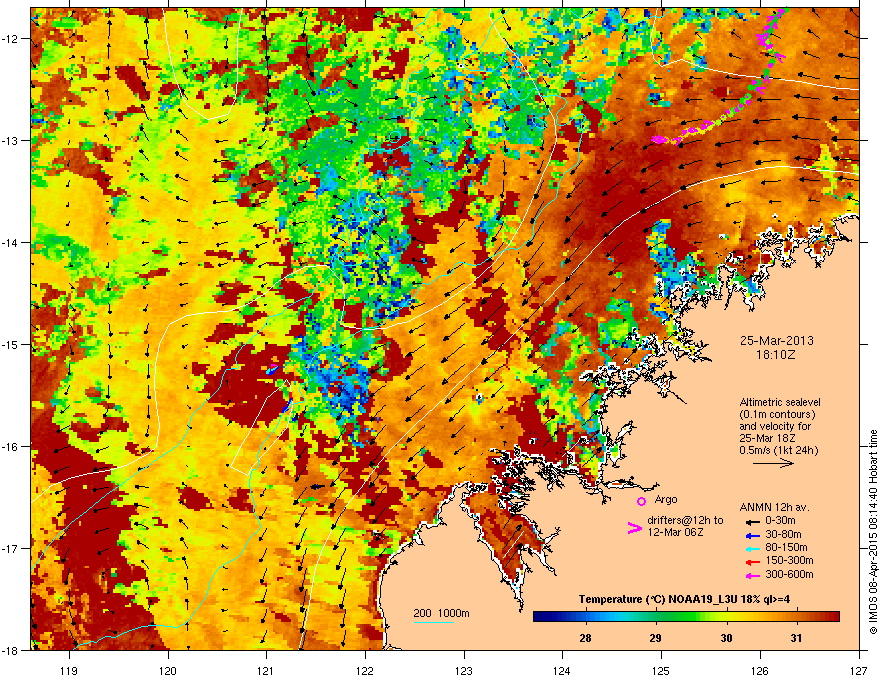
Task: Click the '12-Mar 06Z' legend text
Action: [x=675, y=532]
